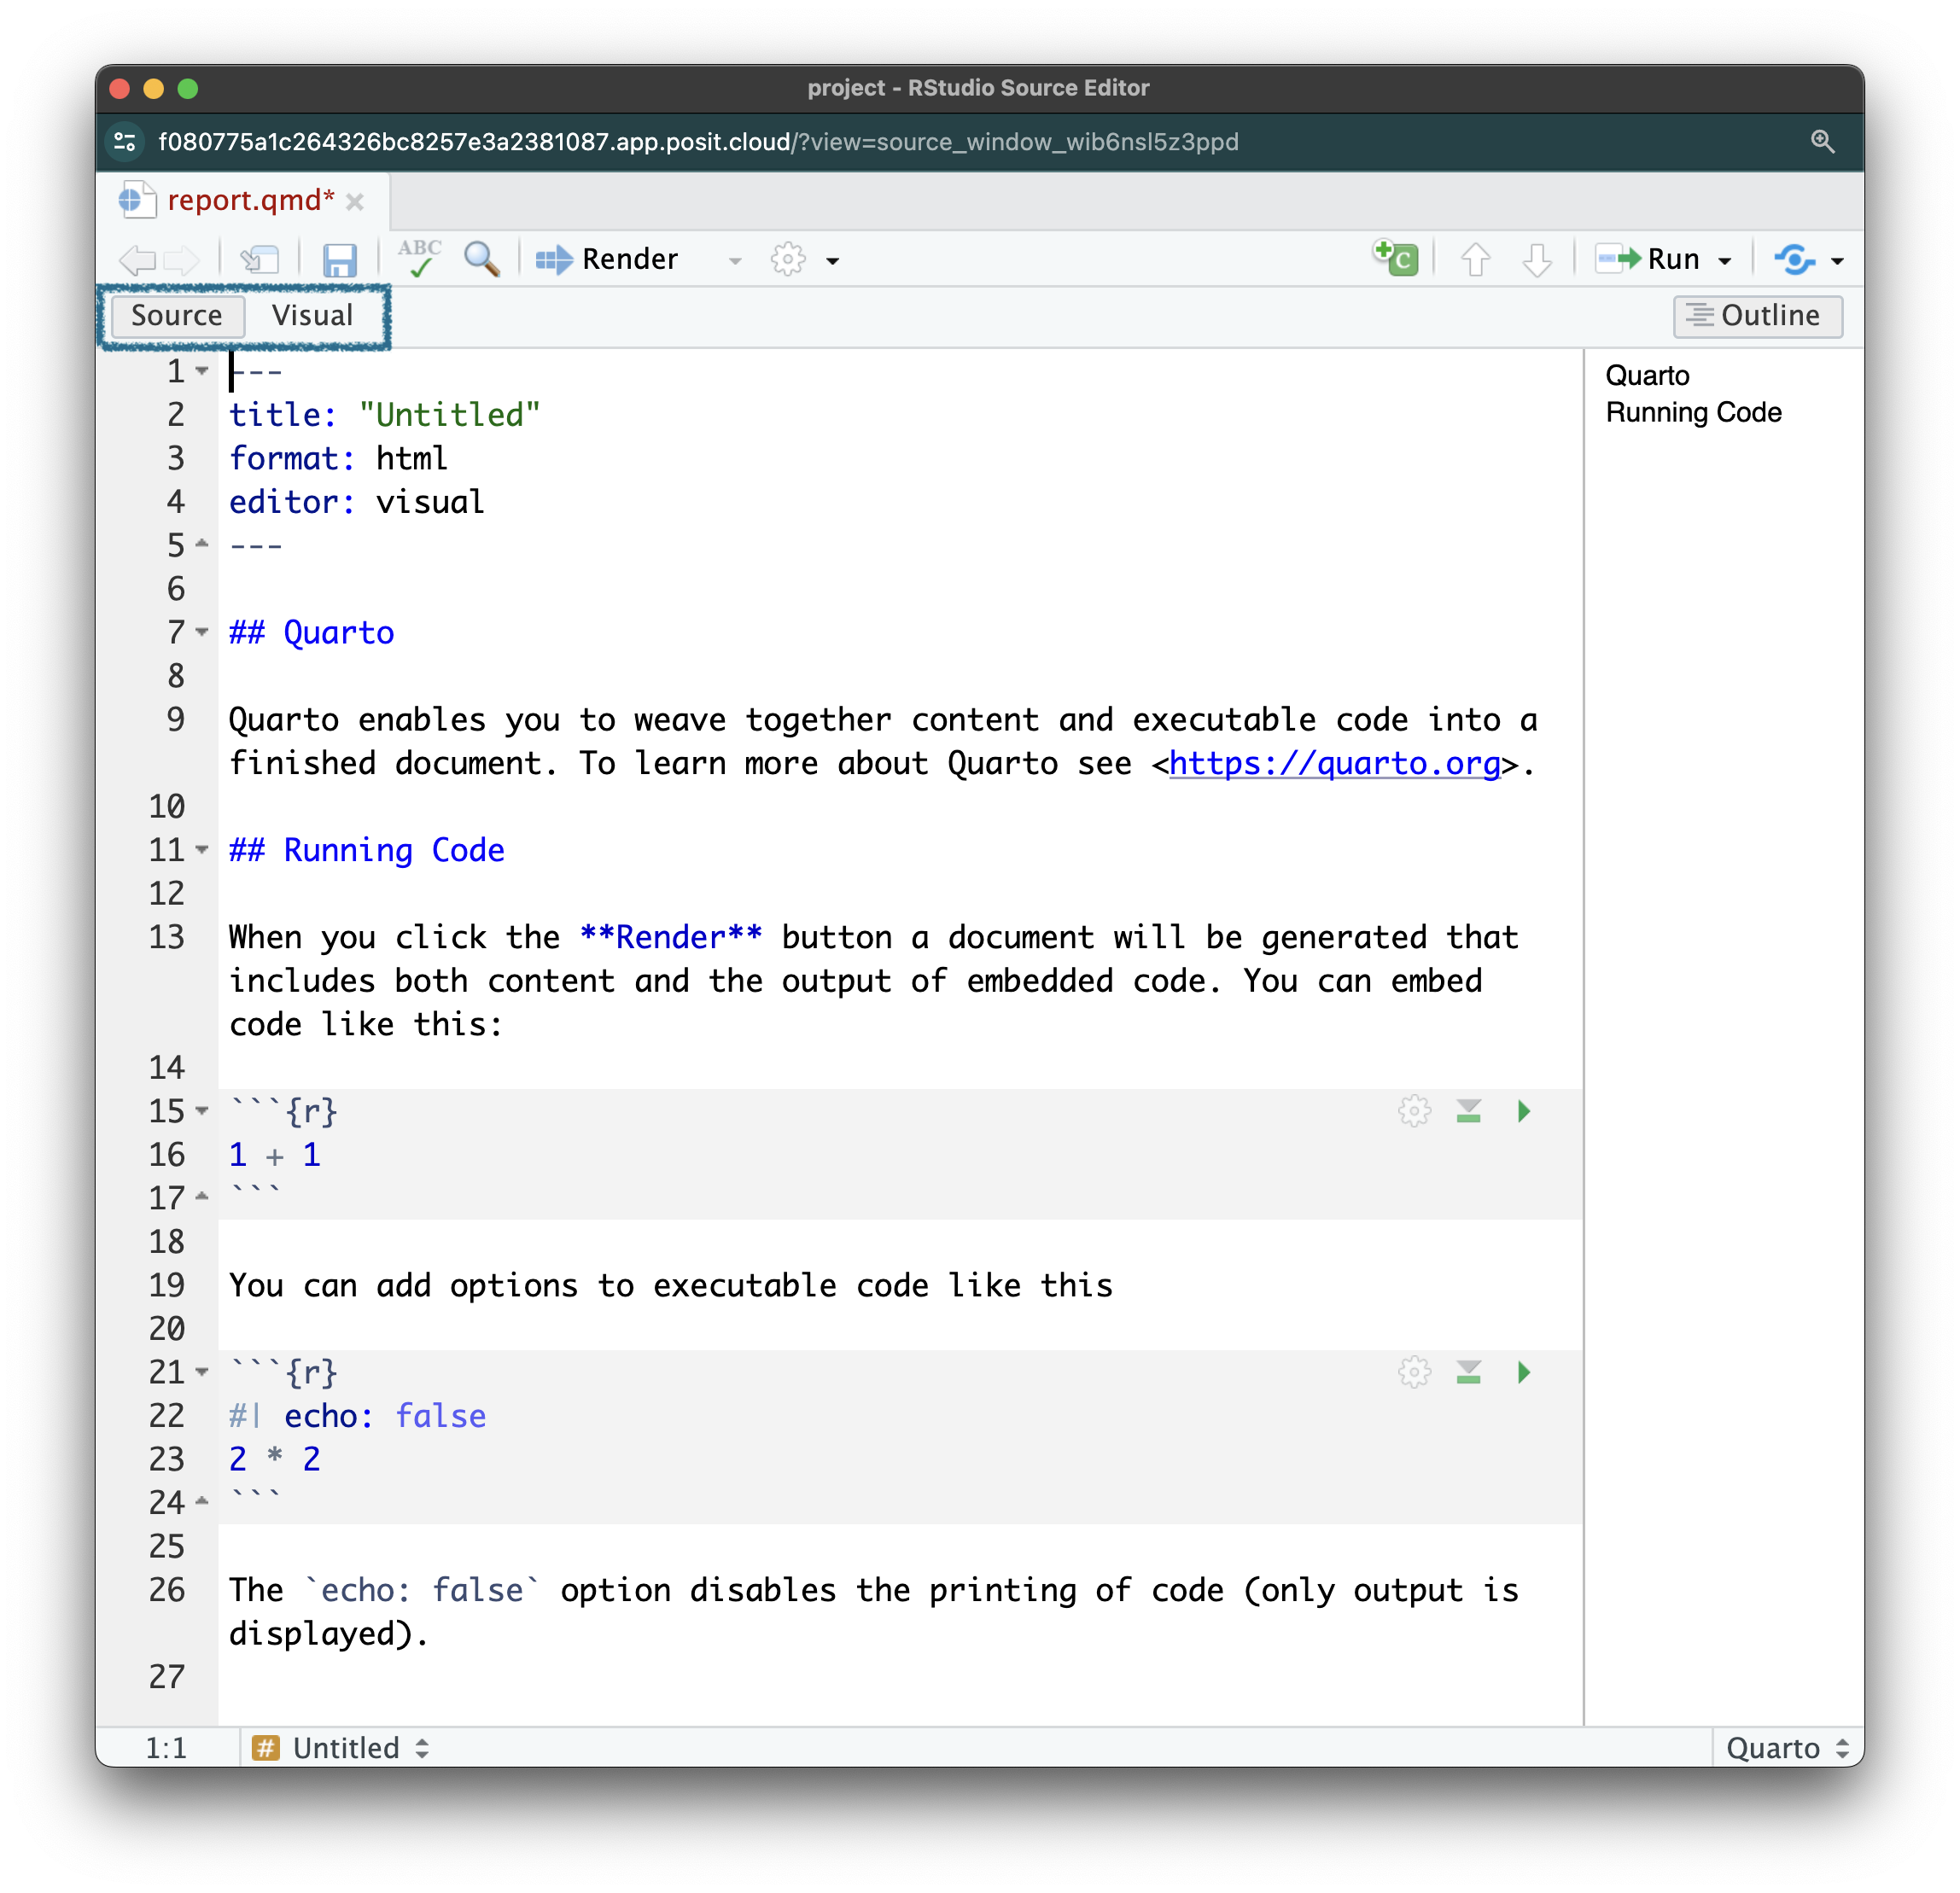Run the 1 + 1 code chunk
The image size is (1960, 1893).
coord(1523,1111)
